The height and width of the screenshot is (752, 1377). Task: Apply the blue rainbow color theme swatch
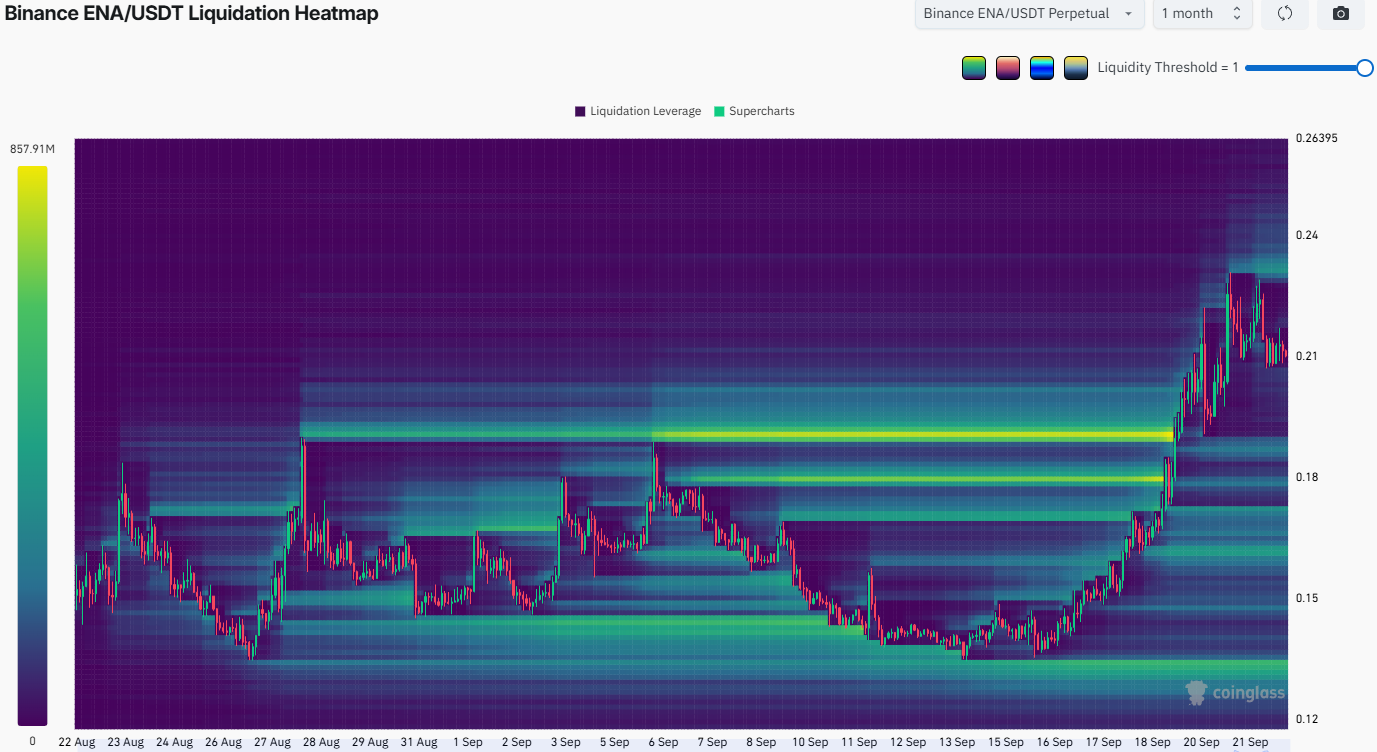point(1042,68)
